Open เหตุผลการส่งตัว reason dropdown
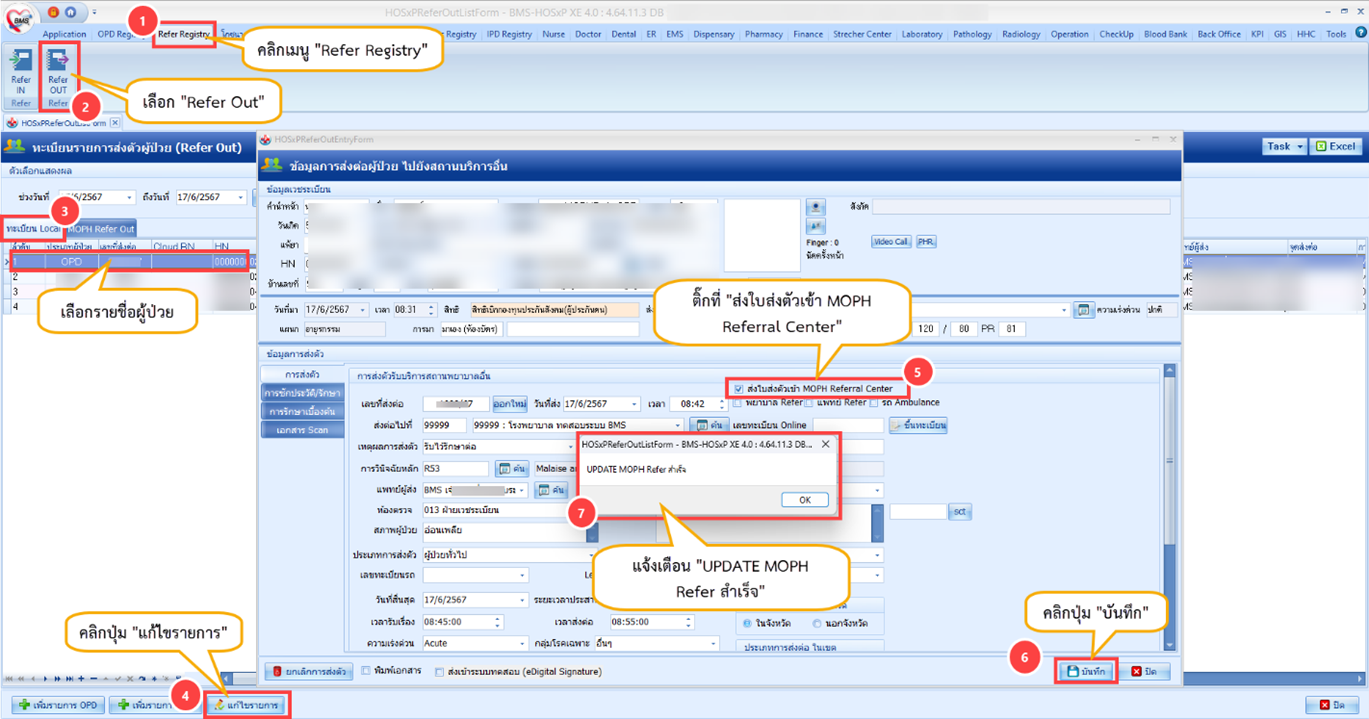Viewport: 1369px width, 719px height. coord(570,447)
